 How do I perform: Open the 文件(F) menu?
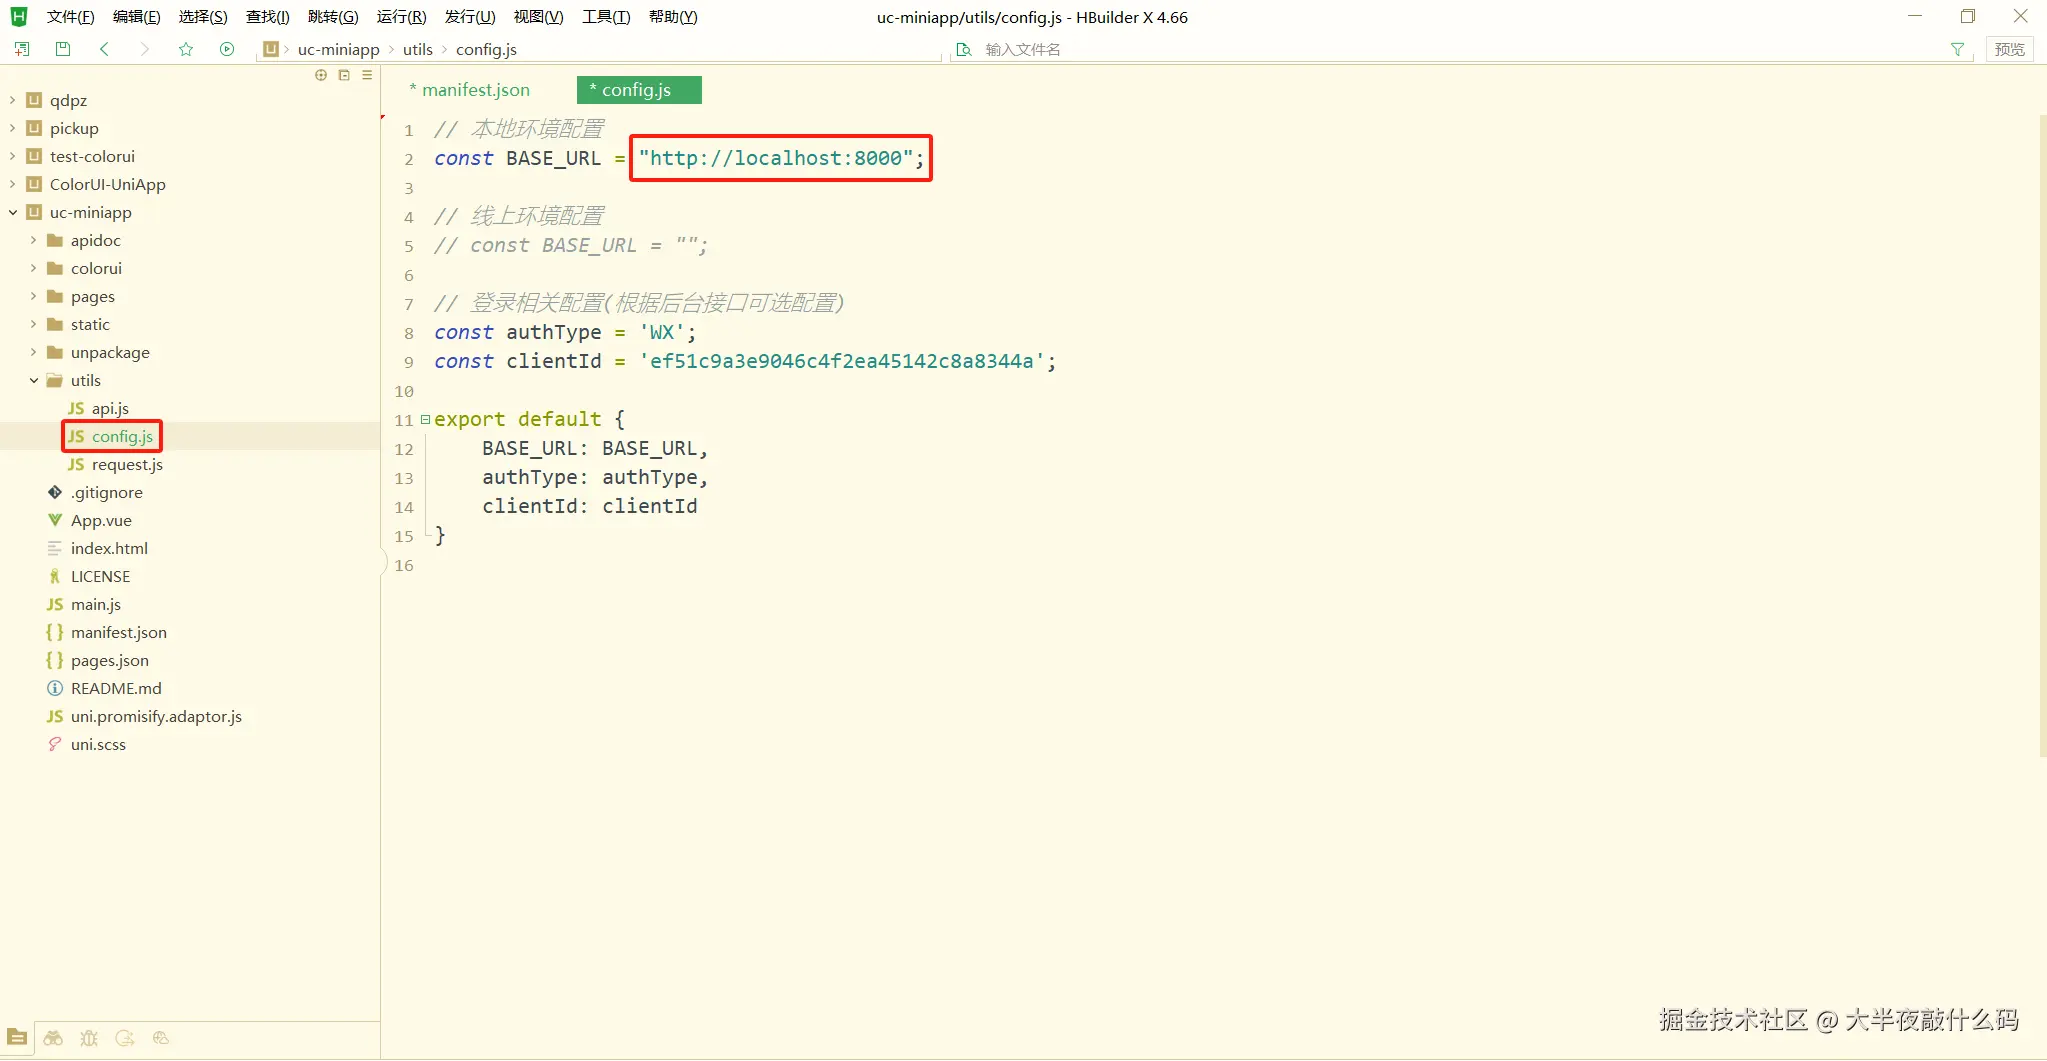70,17
